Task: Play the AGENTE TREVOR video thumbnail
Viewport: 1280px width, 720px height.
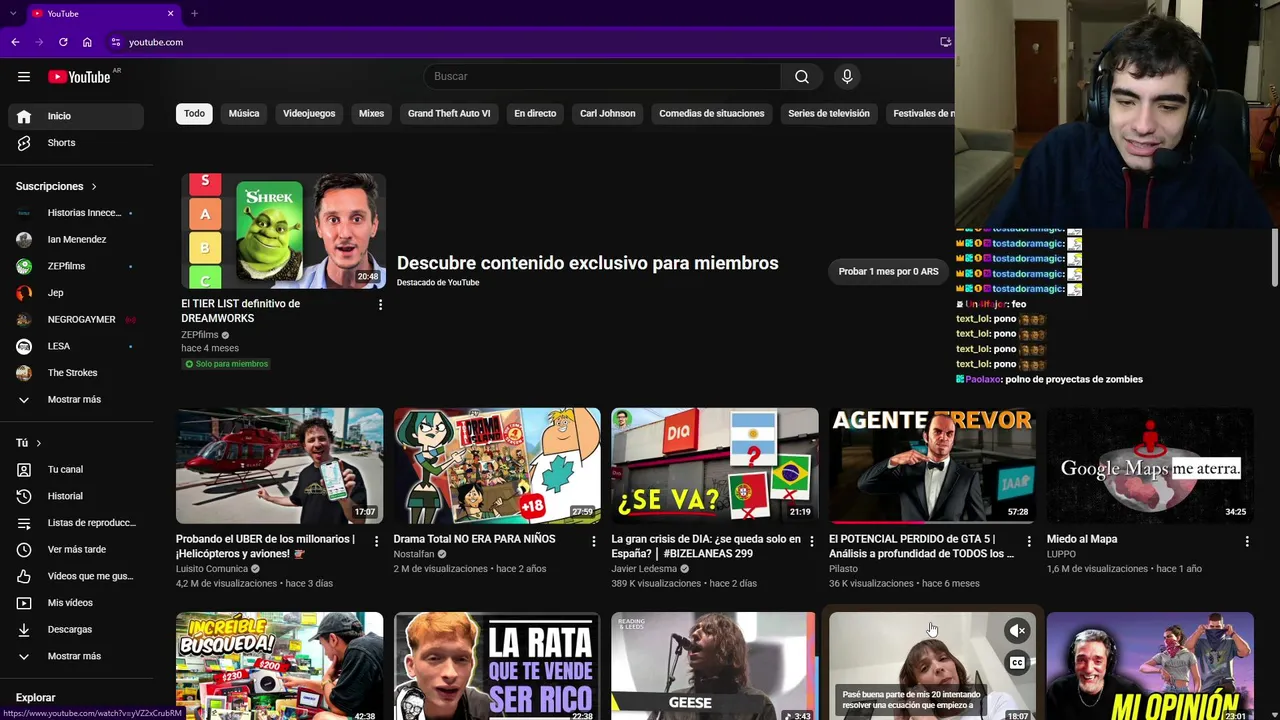Action: point(932,466)
